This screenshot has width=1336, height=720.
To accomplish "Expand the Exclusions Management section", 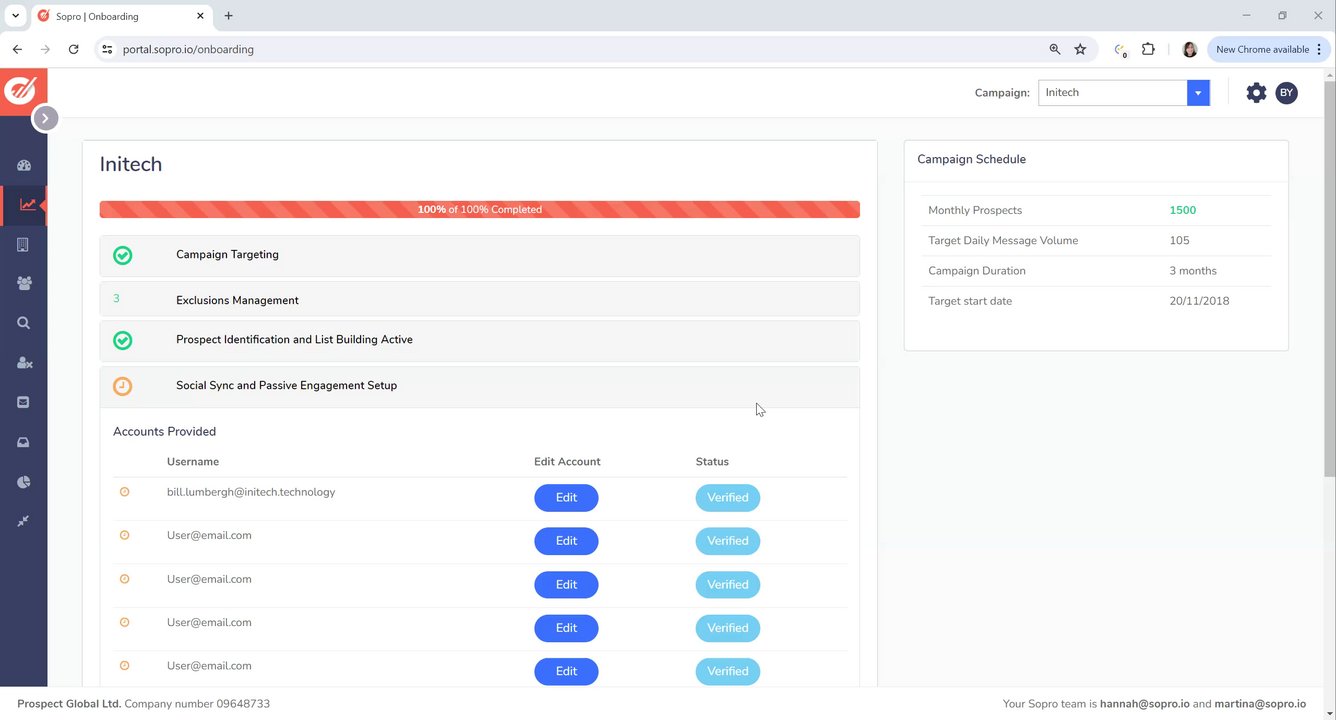I will [x=480, y=299].
